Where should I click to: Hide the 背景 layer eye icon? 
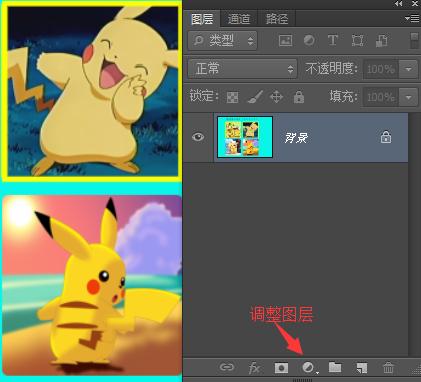[x=198, y=137]
